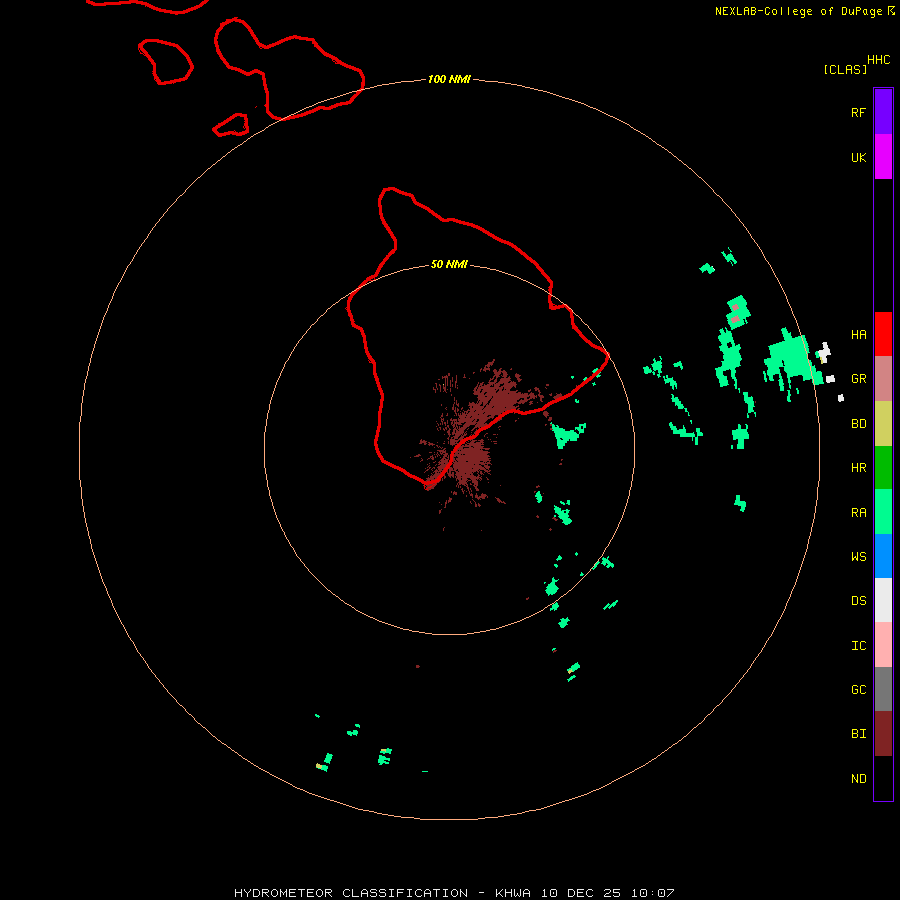Click the HA red legend swatch
The height and width of the screenshot is (900, 900).
883,334
